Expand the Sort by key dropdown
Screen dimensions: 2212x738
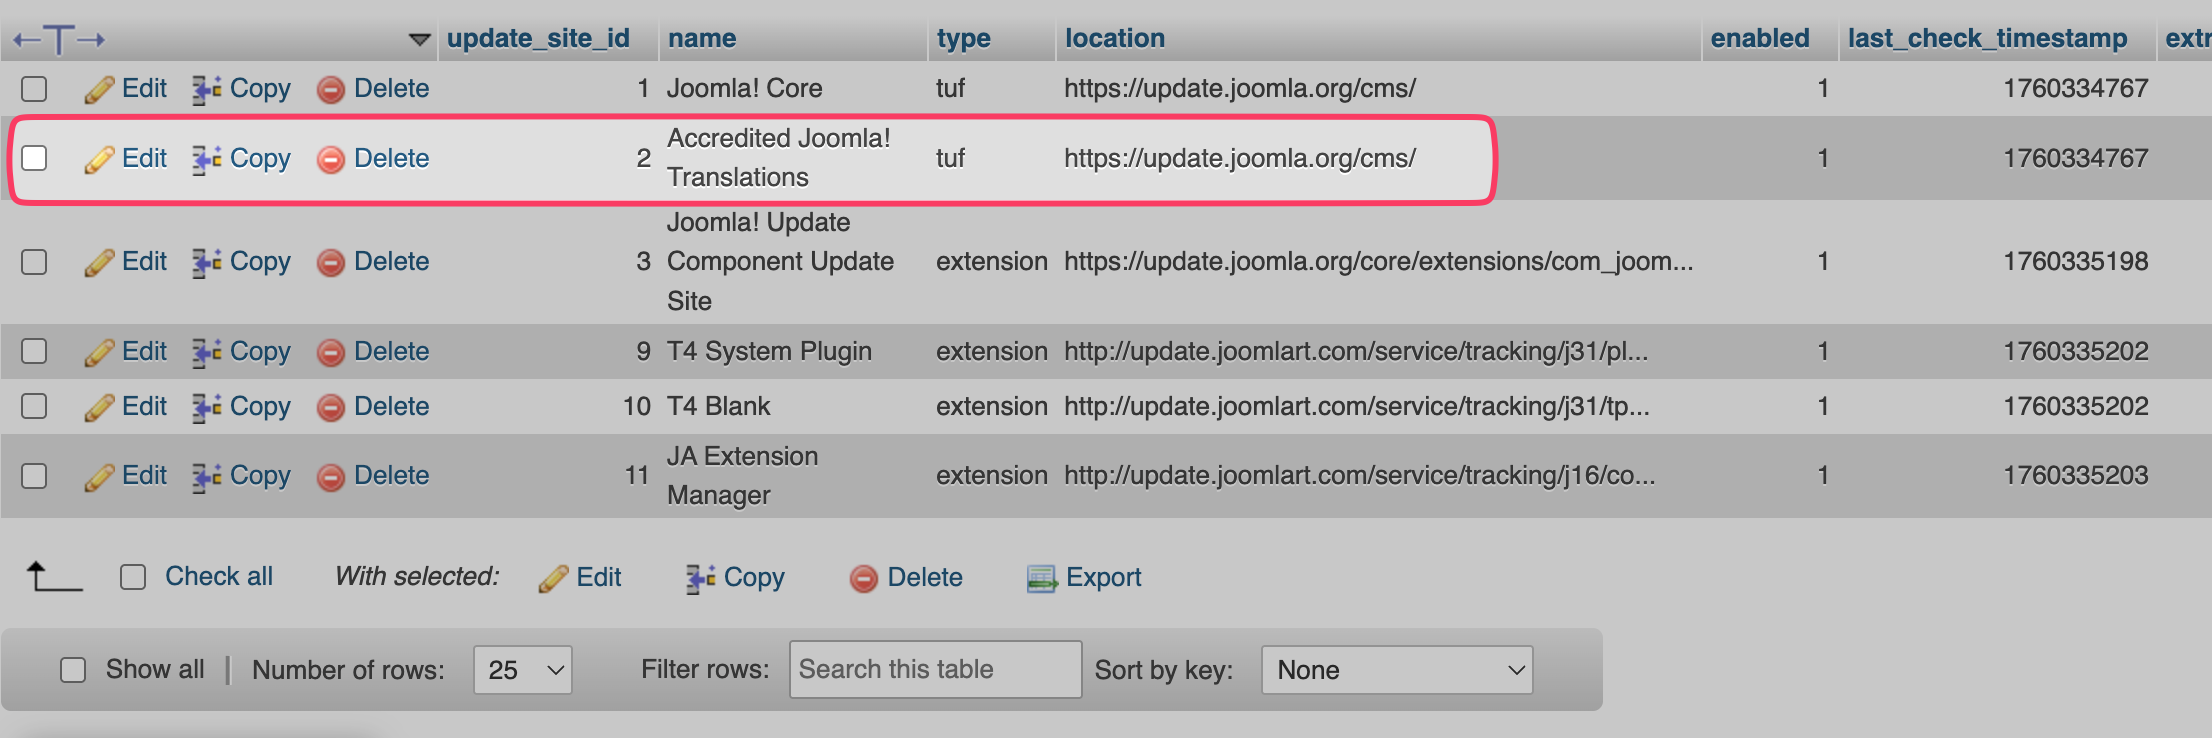pyautogui.click(x=1397, y=670)
